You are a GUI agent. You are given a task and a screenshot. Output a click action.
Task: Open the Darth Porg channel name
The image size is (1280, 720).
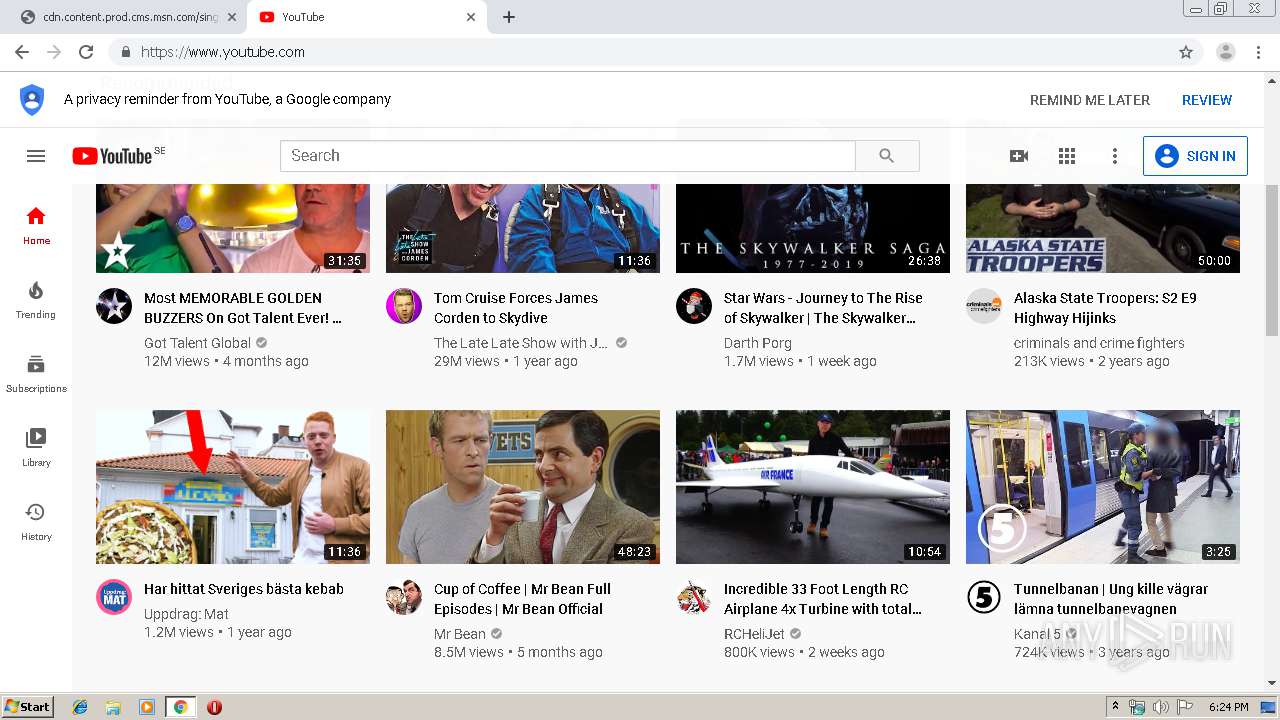coord(758,343)
